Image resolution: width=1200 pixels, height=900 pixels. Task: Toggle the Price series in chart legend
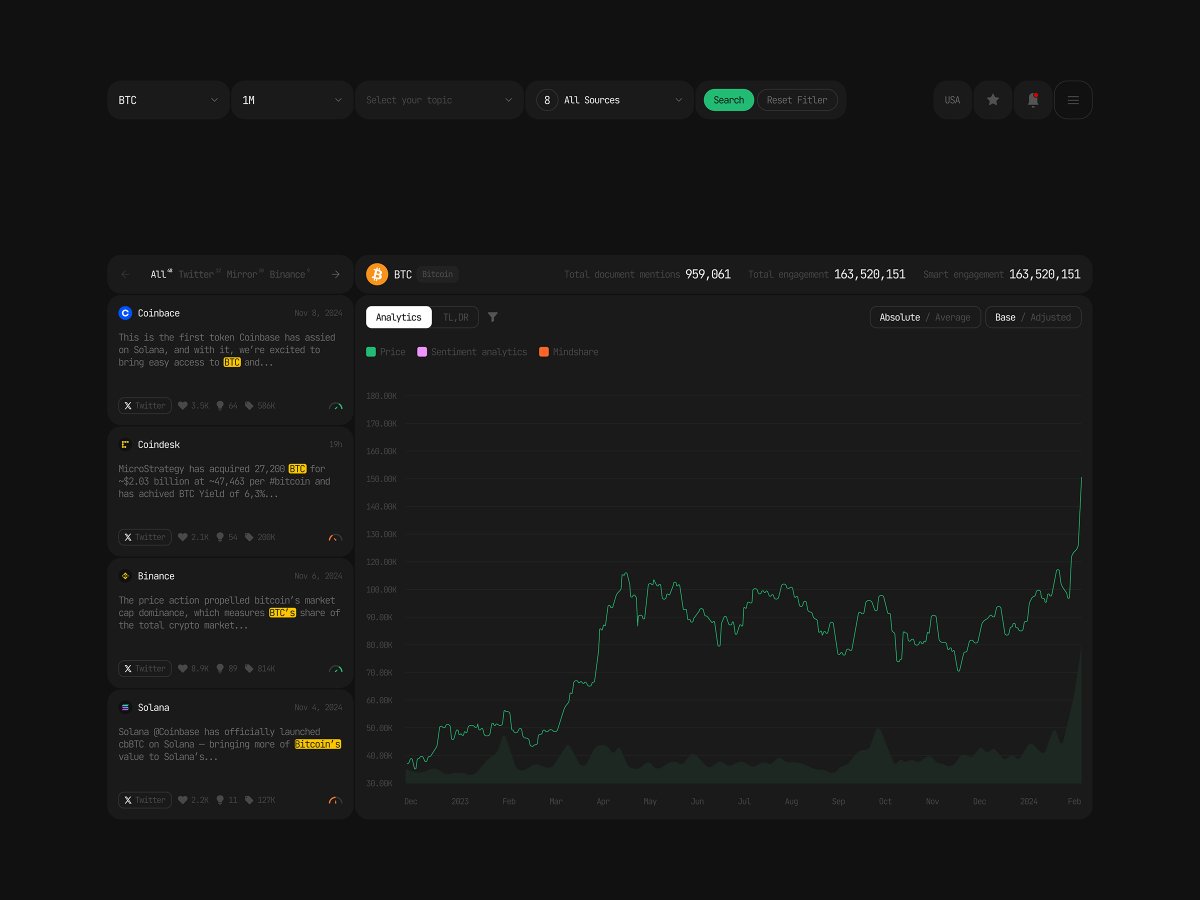[385, 352]
